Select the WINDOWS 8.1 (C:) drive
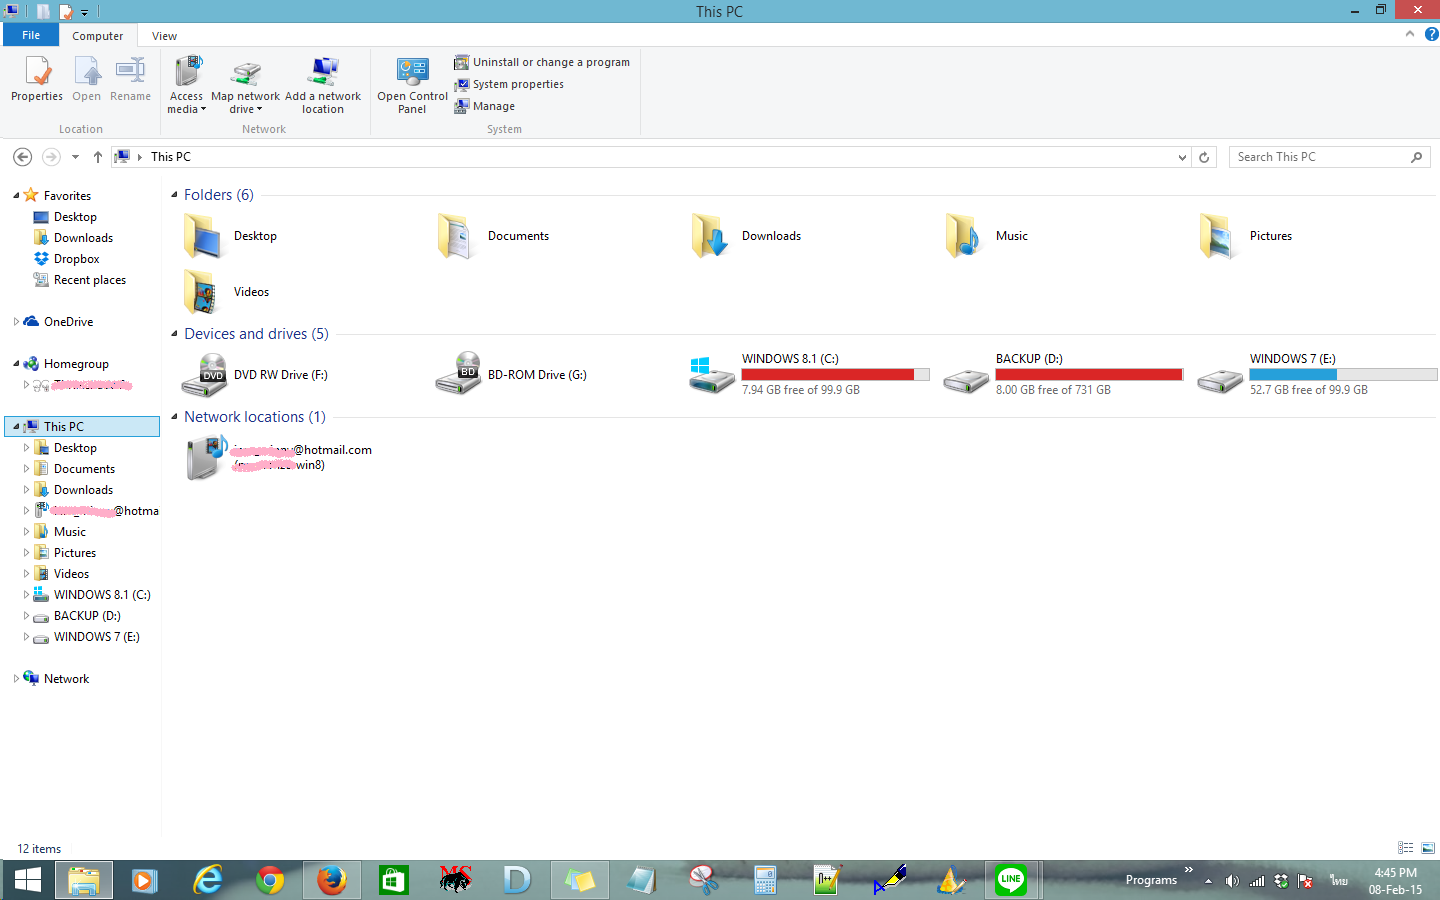Viewport: 1440px width, 900px height. 809,375
